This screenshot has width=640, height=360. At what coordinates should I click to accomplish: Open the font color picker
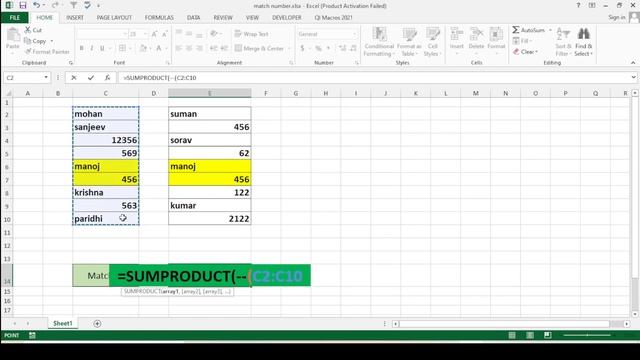point(159,48)
